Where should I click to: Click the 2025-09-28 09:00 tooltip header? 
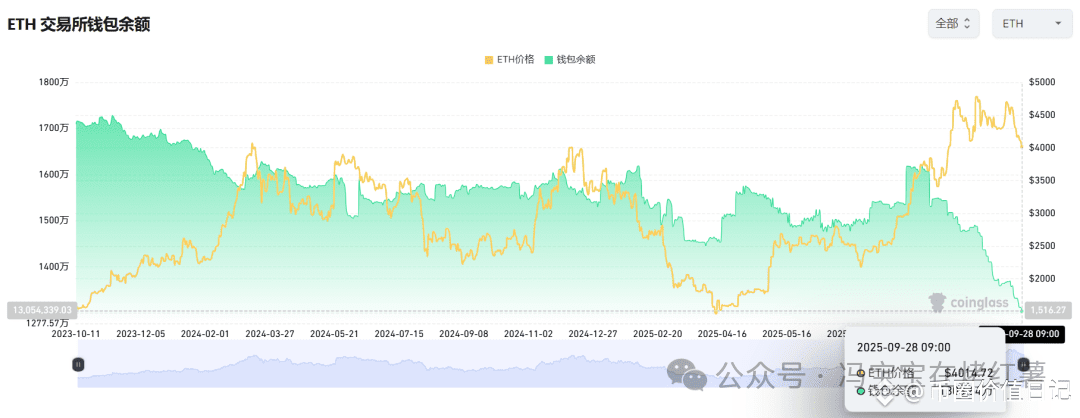904,347
